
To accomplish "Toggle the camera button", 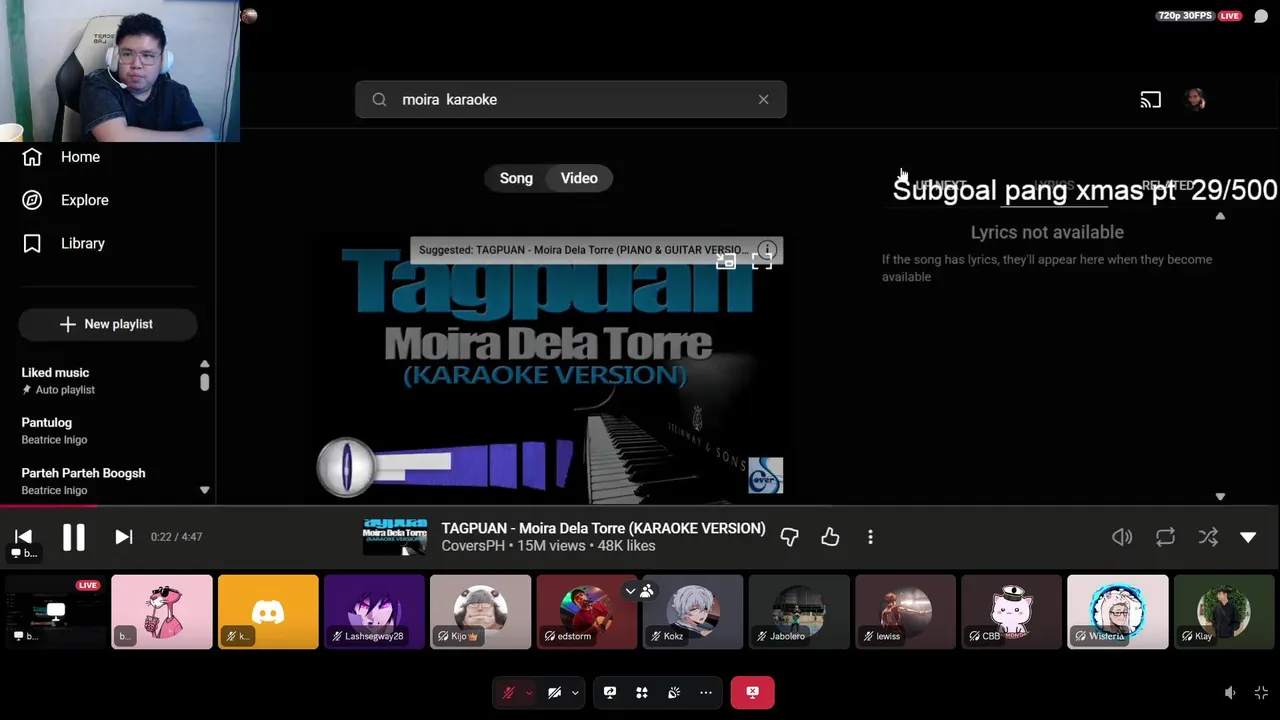I will pos(554,692).
